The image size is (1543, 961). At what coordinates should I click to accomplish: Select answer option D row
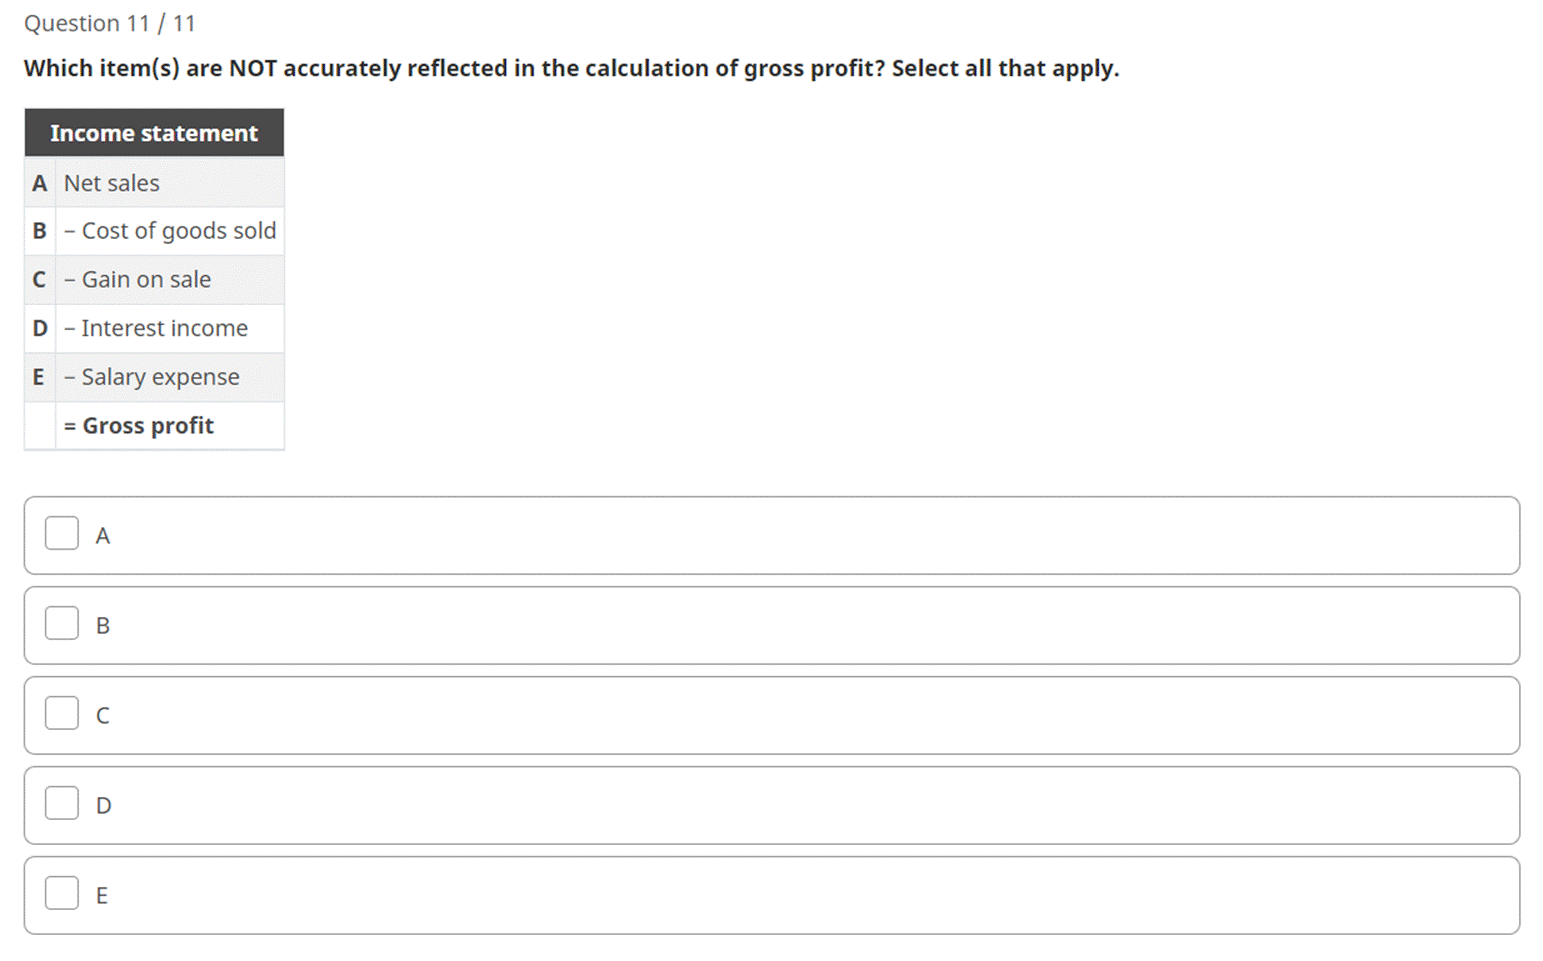pyautogui.click(x=770, y=805)
